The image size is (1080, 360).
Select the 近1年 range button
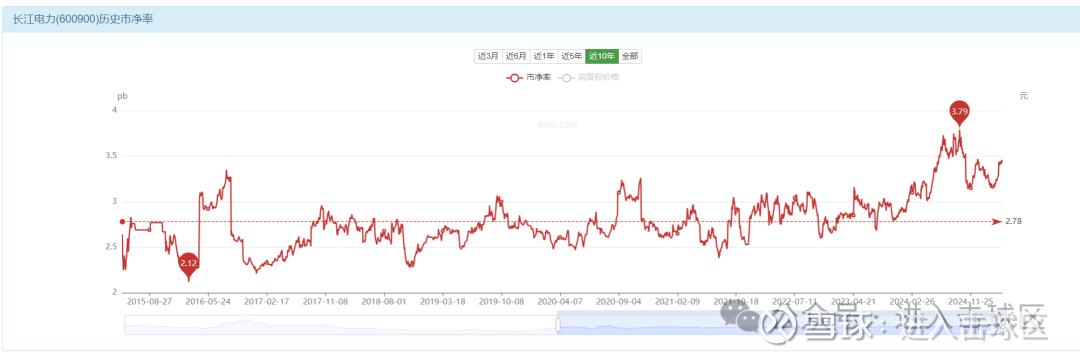coord(543,56)
